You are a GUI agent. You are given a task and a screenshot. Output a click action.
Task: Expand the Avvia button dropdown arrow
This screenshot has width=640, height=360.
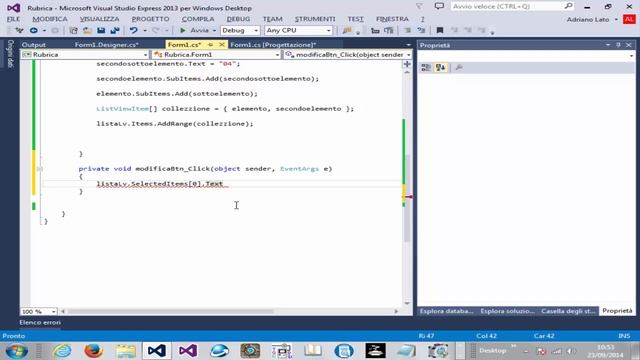(x=214, y=31)
